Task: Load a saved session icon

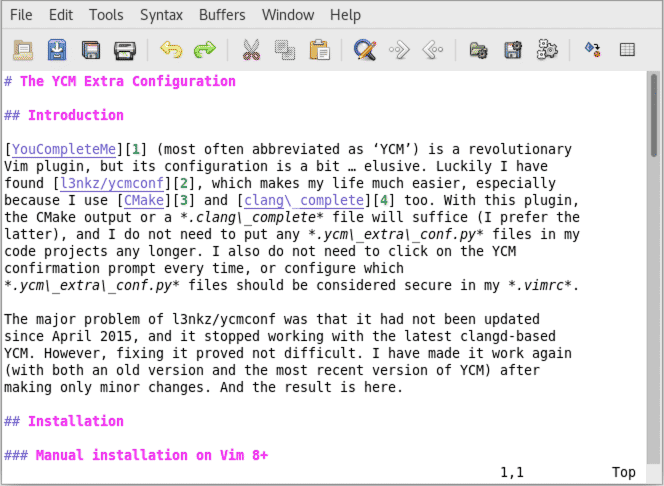Action: point(479,49)
